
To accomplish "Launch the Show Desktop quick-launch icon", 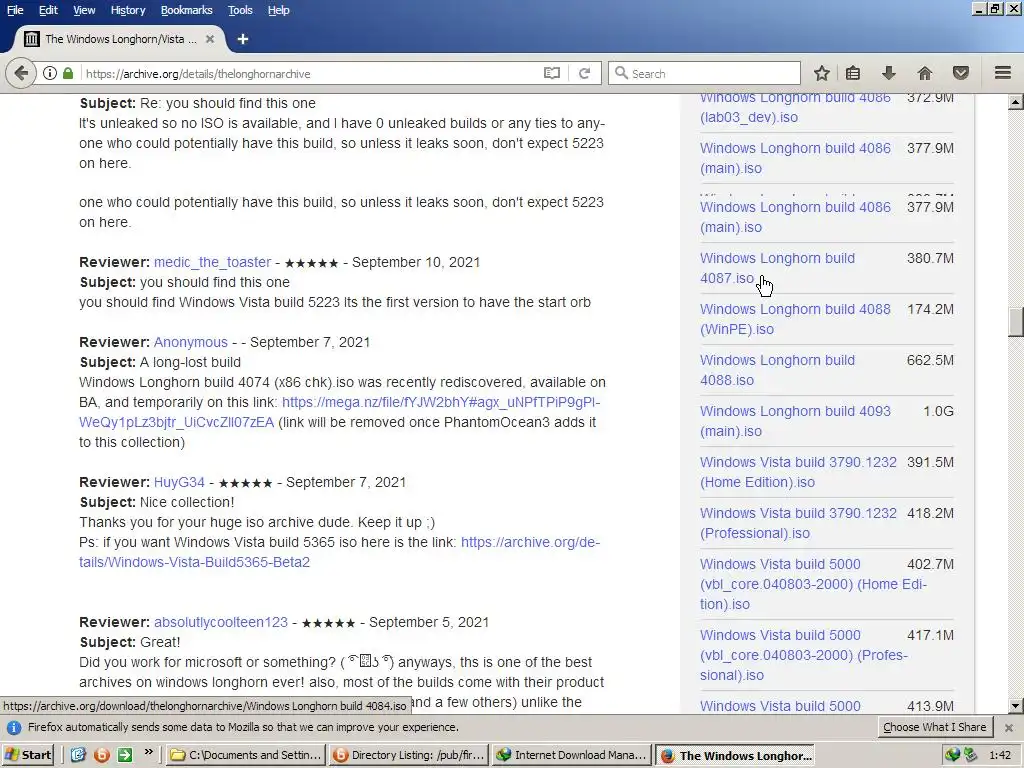I will click(78, 755).
